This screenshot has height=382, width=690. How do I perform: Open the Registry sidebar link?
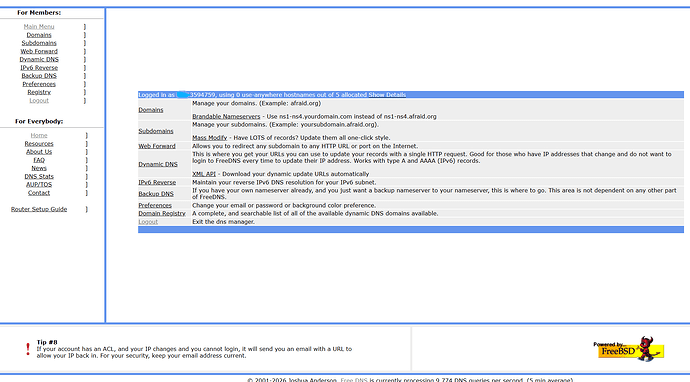(x=39, y=92)
